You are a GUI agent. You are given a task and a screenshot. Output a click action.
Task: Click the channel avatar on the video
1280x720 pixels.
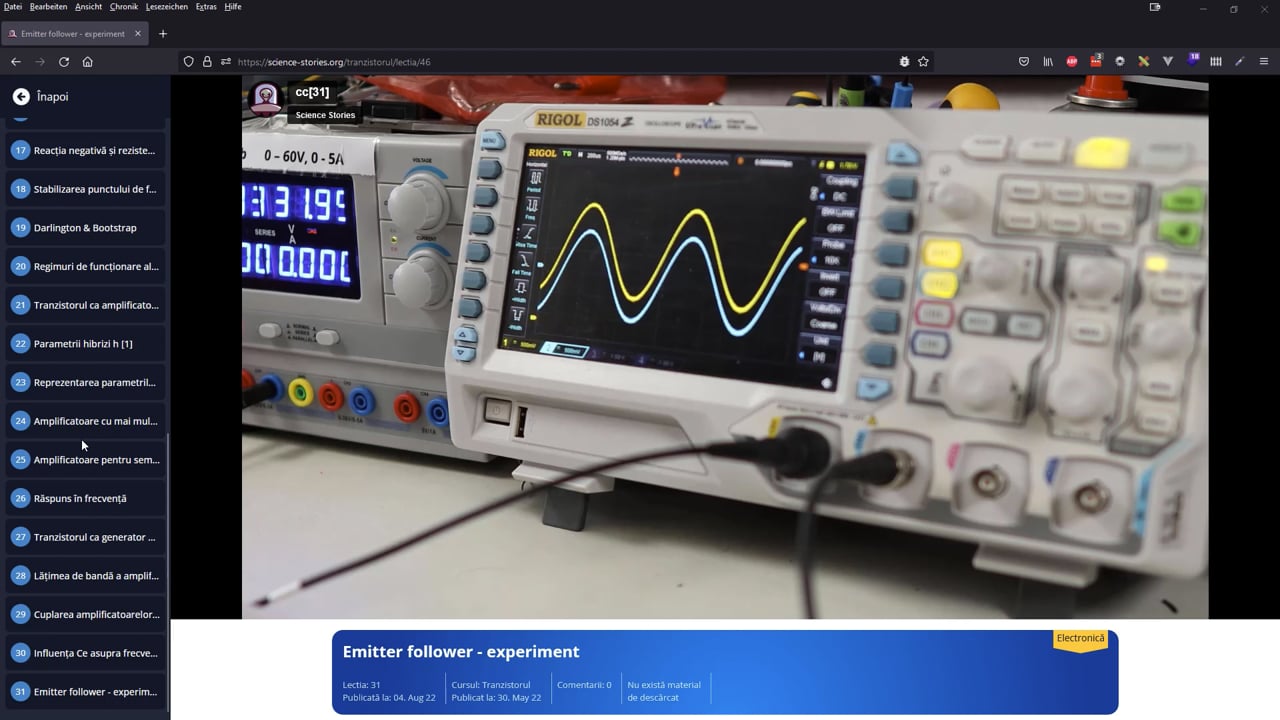click(266, 97)
